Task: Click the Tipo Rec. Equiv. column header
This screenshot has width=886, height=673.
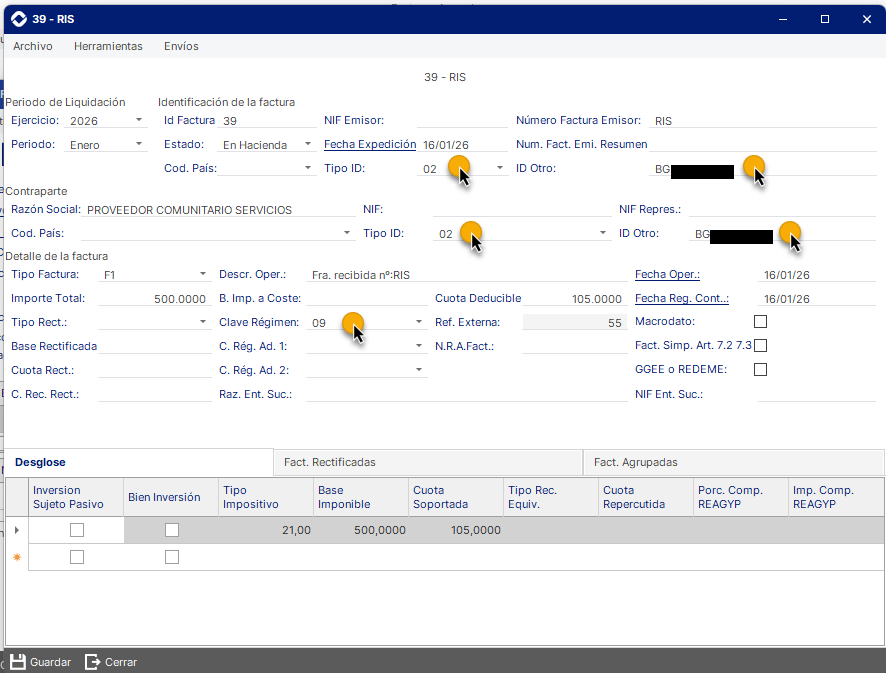Action: pos(550,497)
